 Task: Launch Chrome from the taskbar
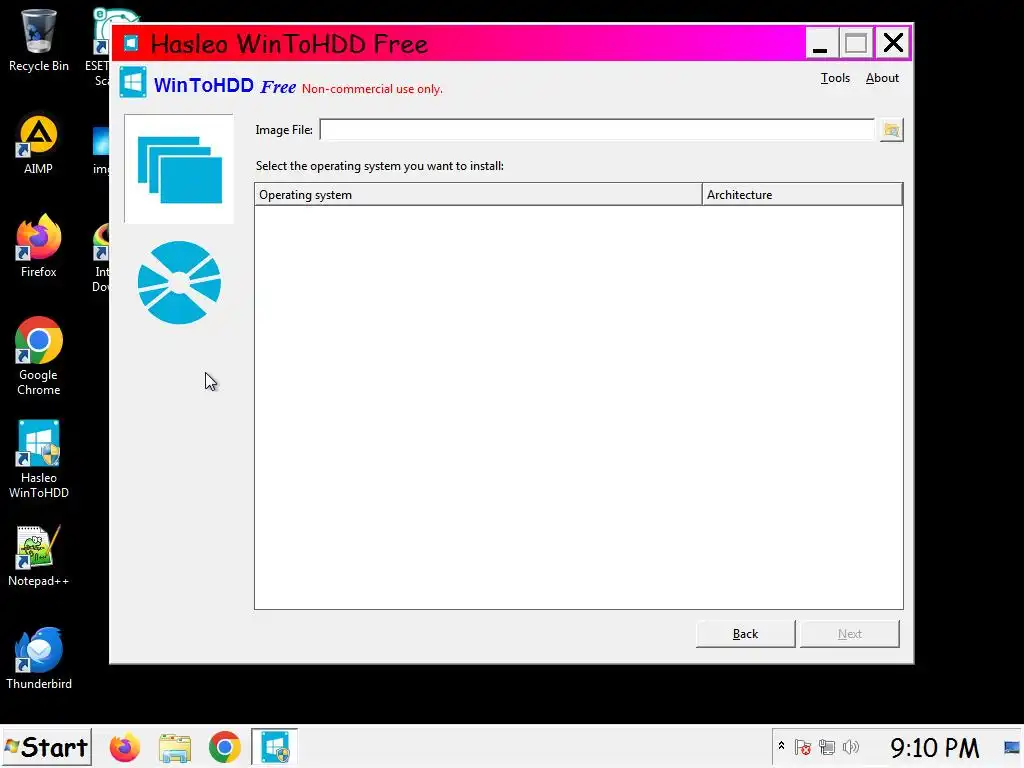click(x=224, y=748)
